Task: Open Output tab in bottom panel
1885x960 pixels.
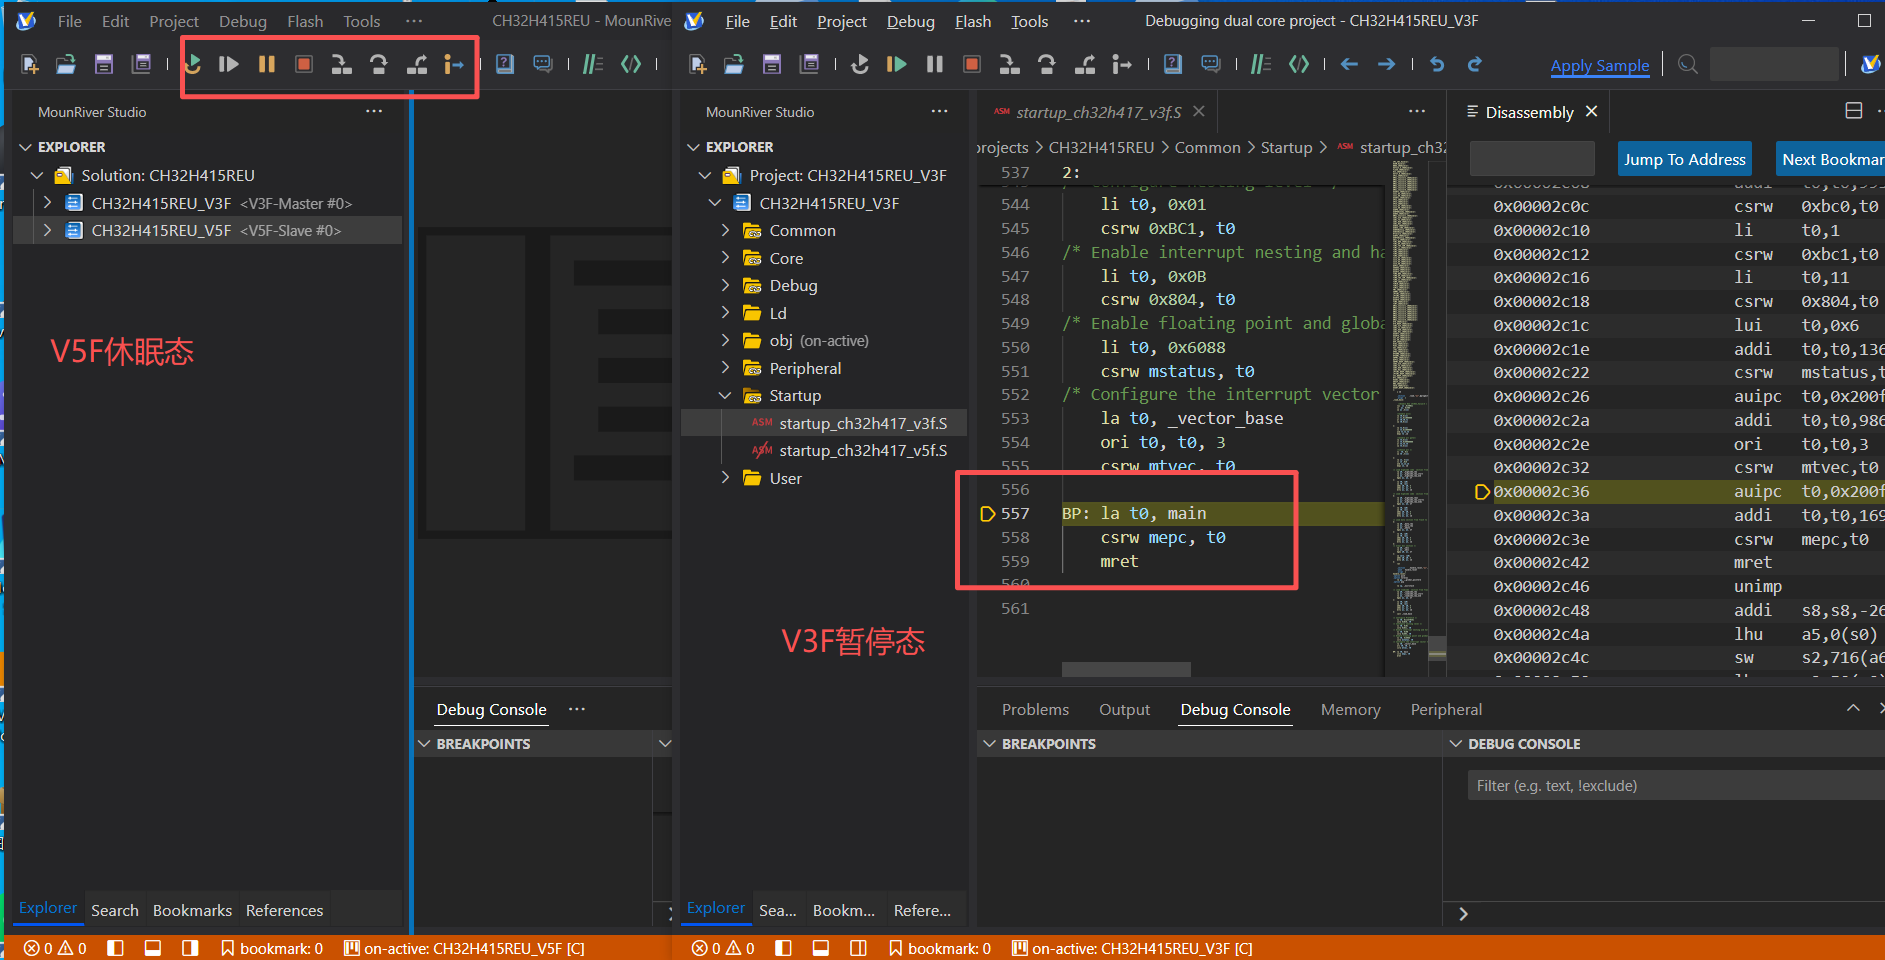Action: click(1124, 709)
